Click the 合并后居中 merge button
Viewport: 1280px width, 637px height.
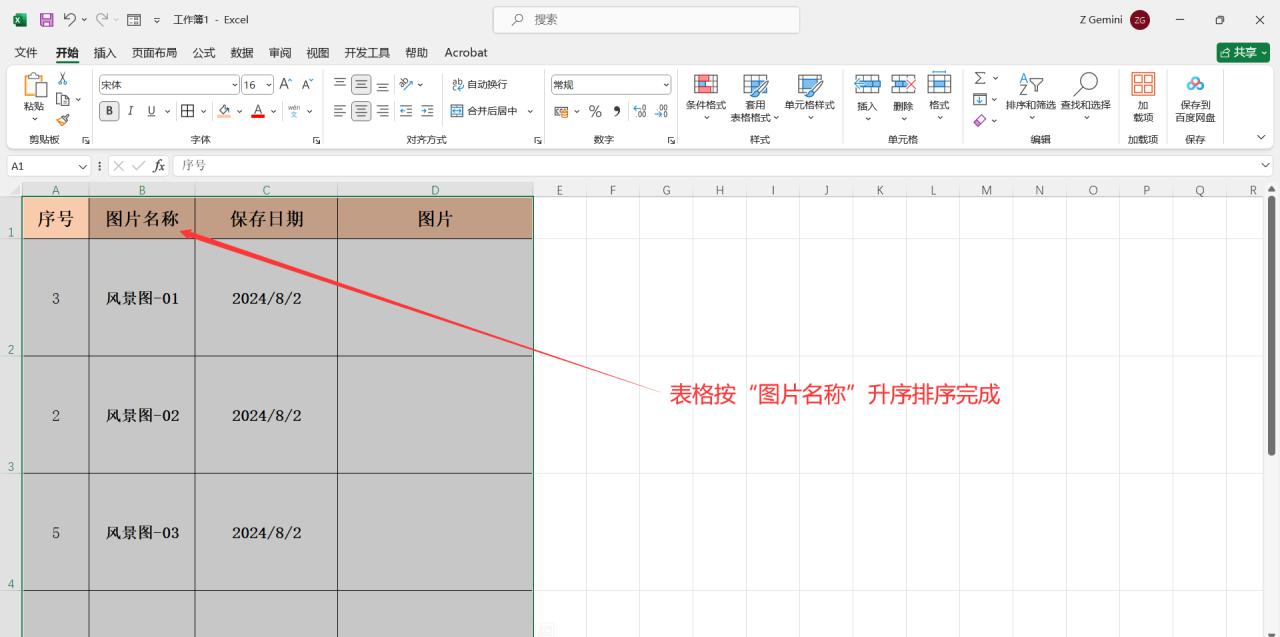point(484,111)
